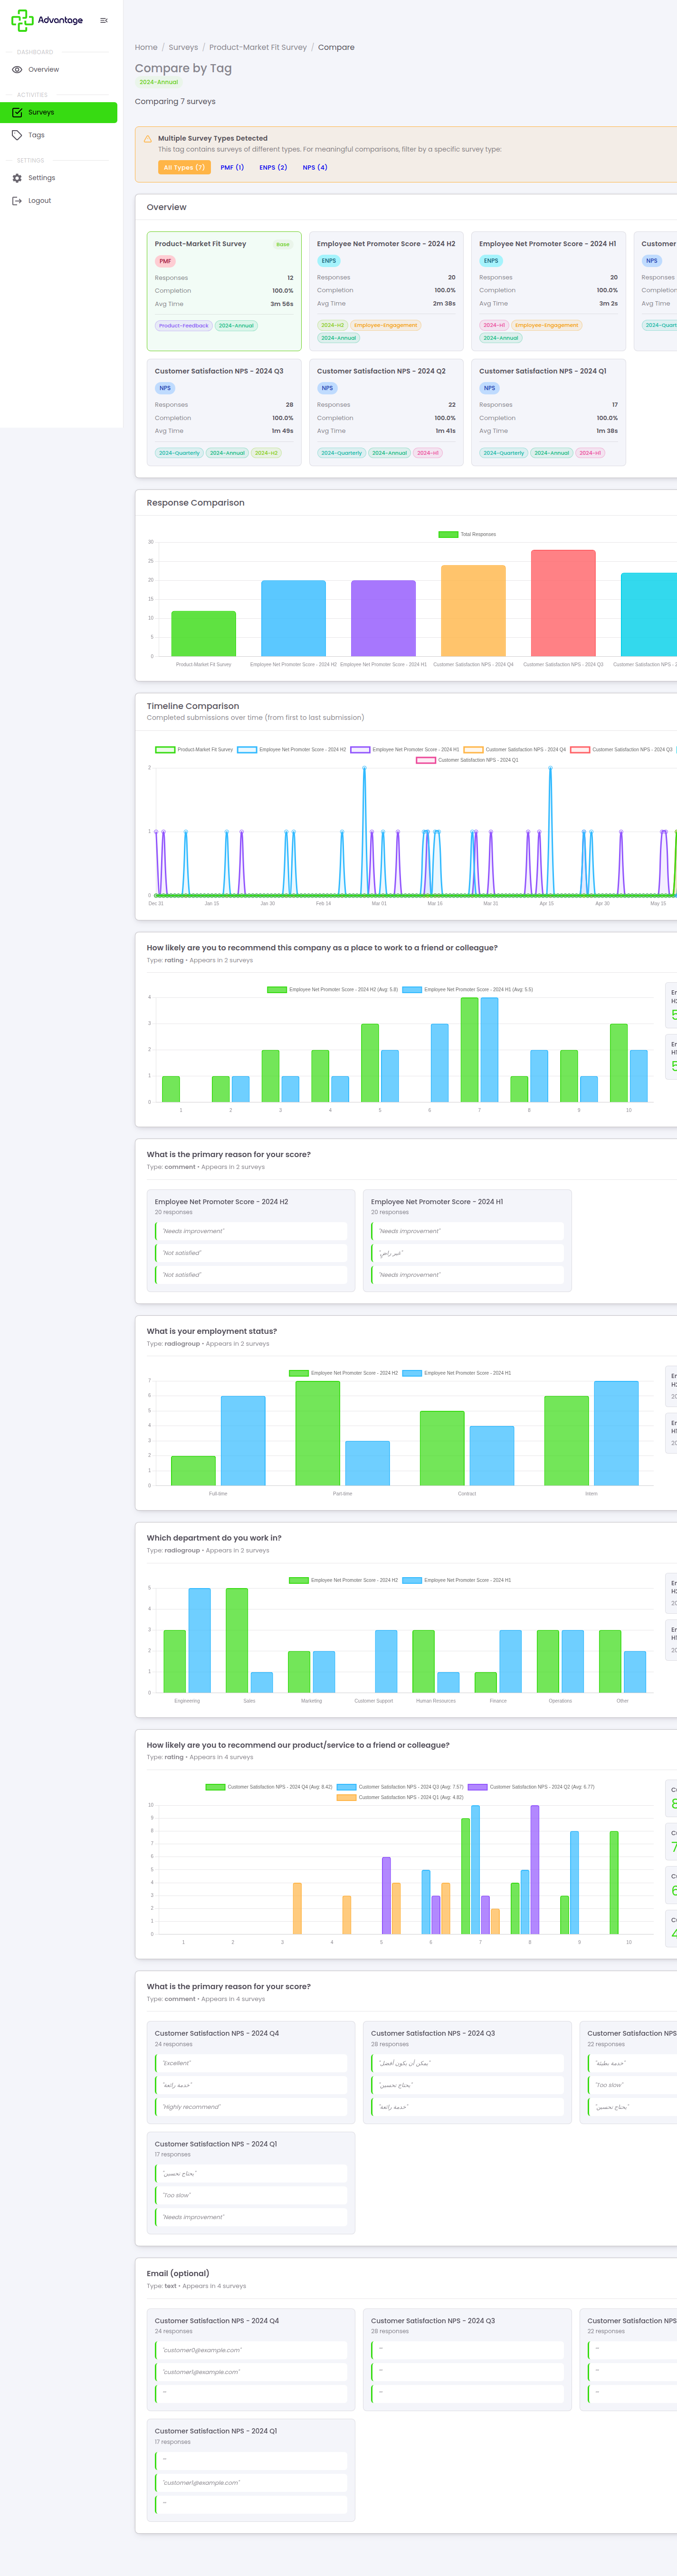
Task: Click the "Excellent" comment under NPS 2024 Q4
Action: (251, 2063)
